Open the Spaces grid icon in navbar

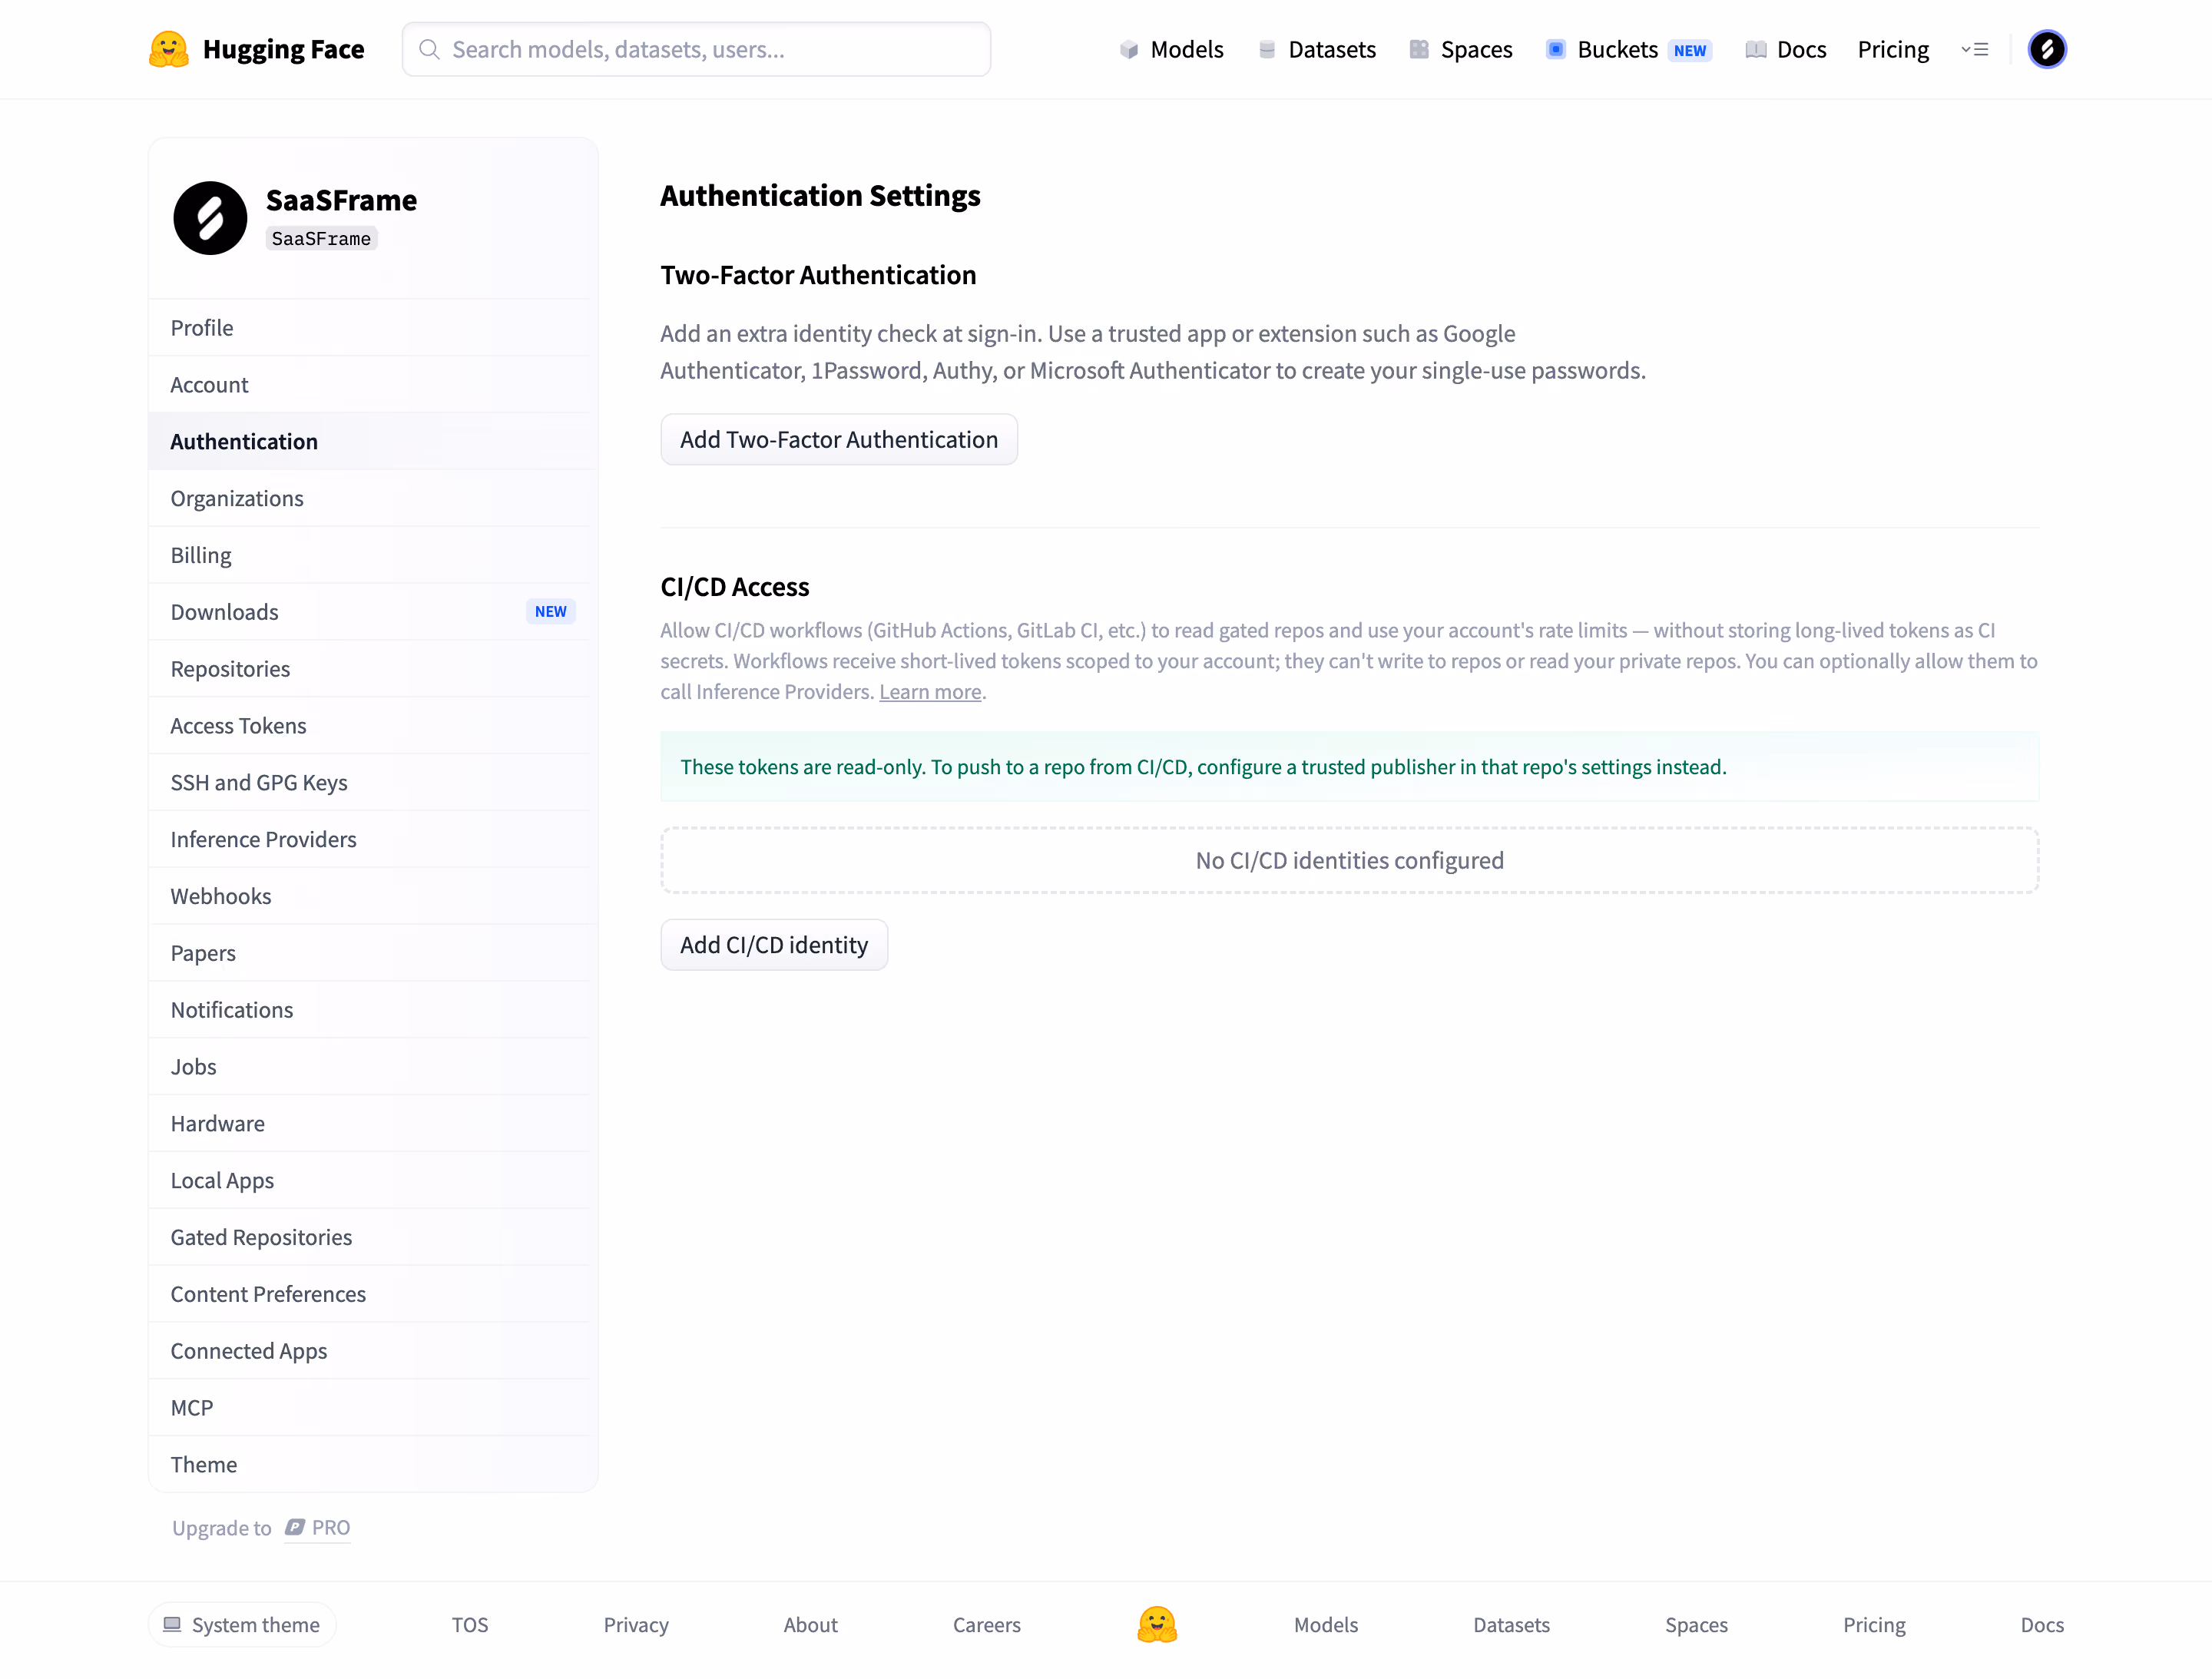(1419, 50)
